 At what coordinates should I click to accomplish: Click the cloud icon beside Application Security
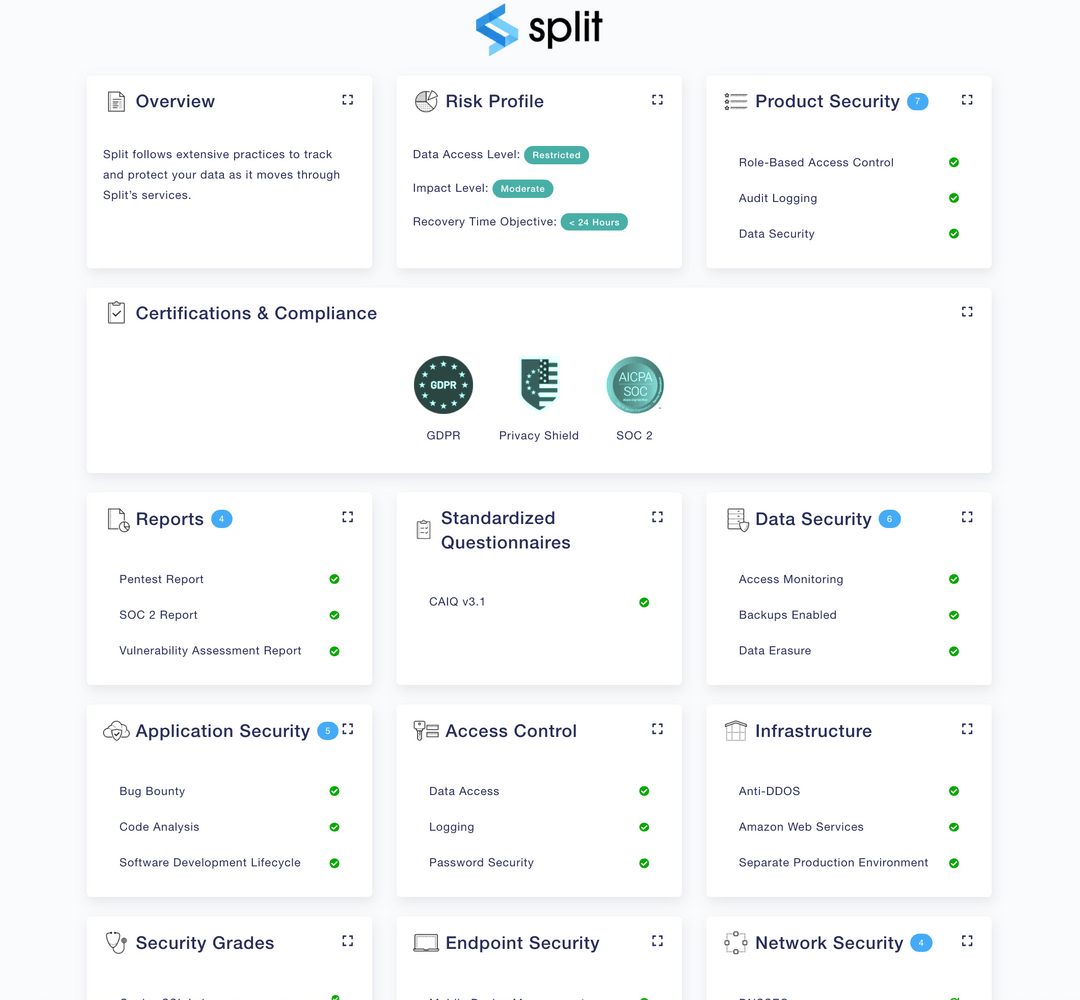pyautogui.click(x=116, y=731)
